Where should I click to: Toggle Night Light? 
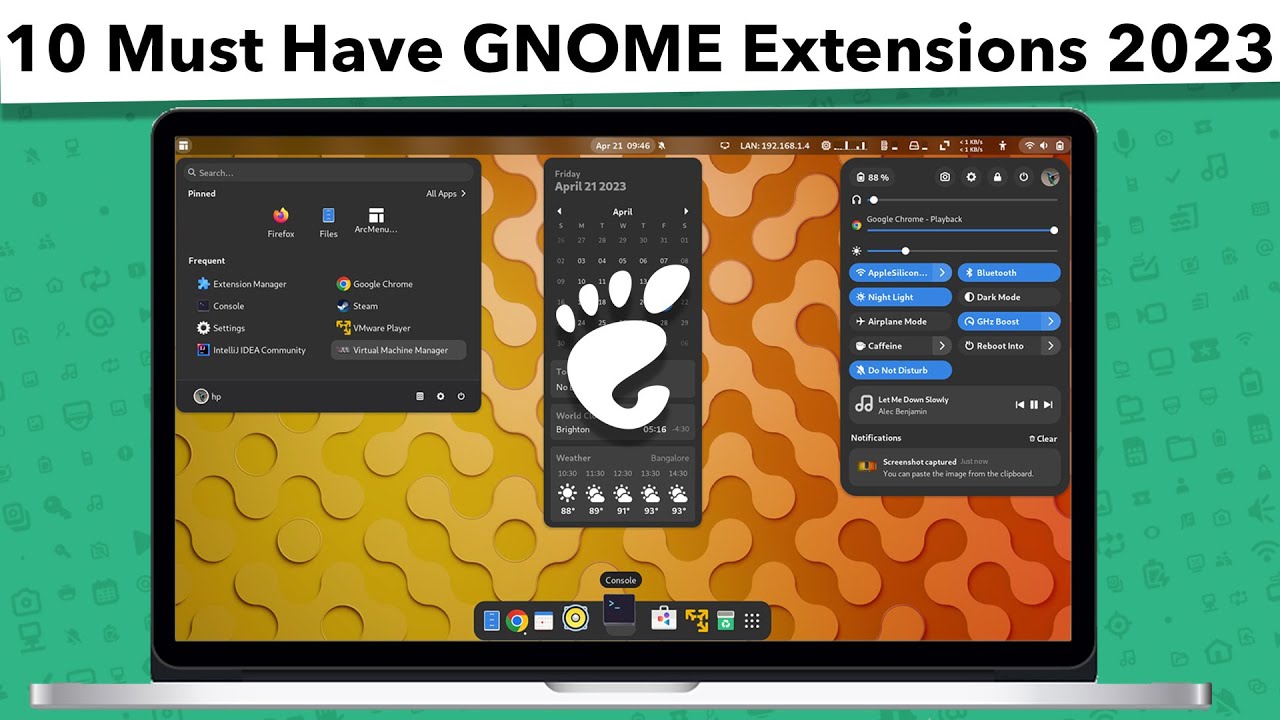tap(900, 297)
